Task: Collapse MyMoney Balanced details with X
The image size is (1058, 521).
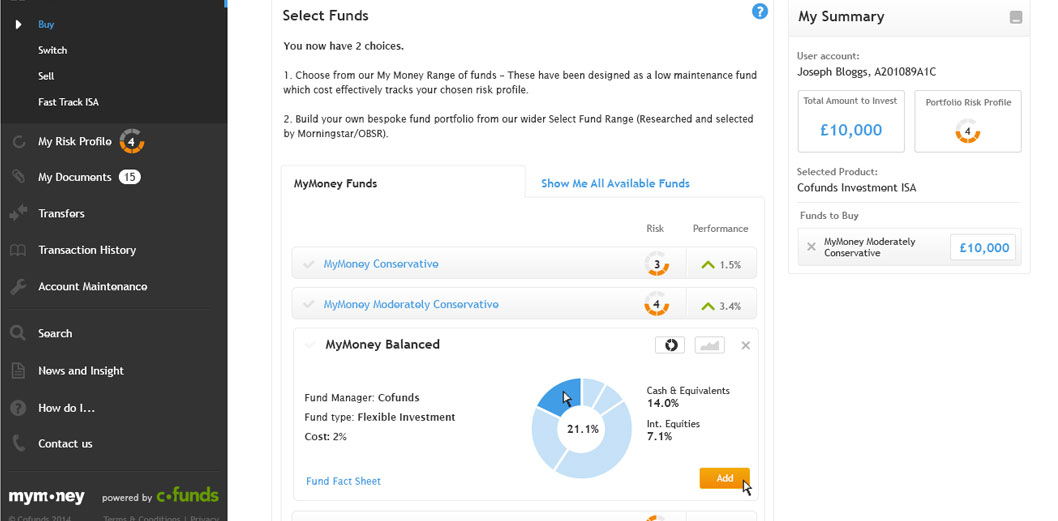Action: click(746, 346)
